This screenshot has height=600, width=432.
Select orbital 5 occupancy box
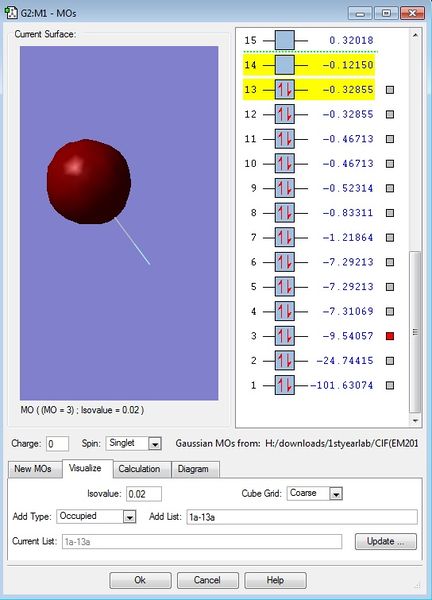tap(285, 287)
